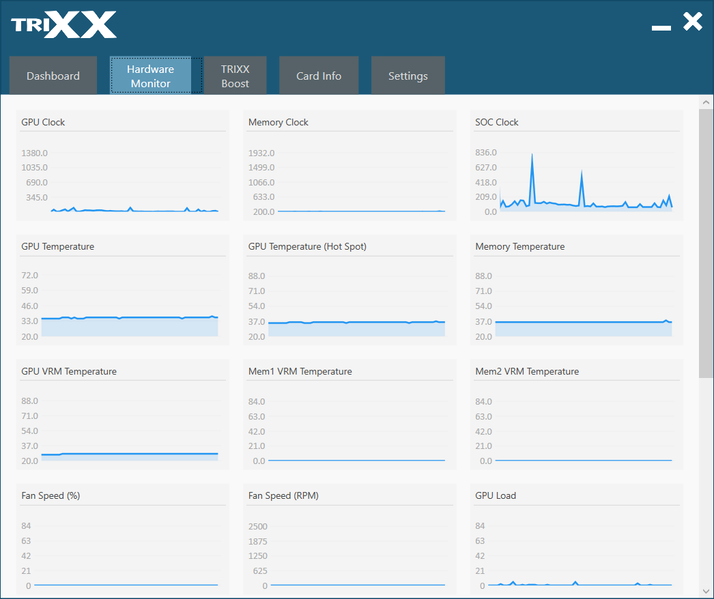Click the GPU Clock graph
This screenshot has width=714, height=599.
pyautogui.click(x=122, y=181)
